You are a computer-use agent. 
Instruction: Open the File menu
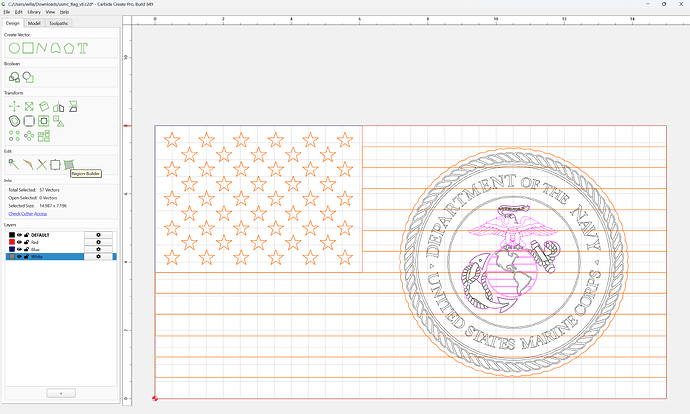pyautogui.click(x=7, y=12)
